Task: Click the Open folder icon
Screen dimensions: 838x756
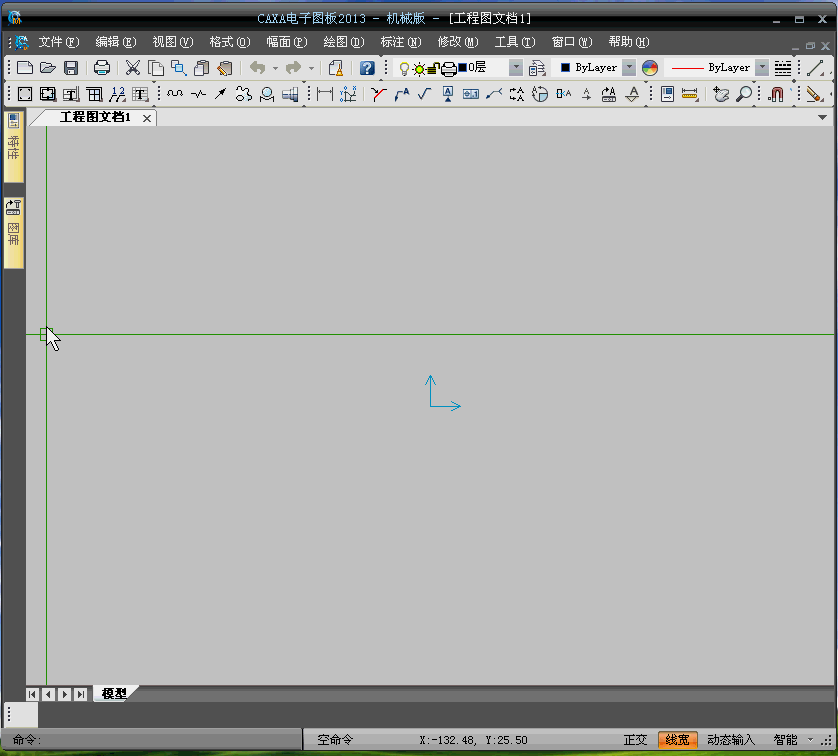Action: 48,68
